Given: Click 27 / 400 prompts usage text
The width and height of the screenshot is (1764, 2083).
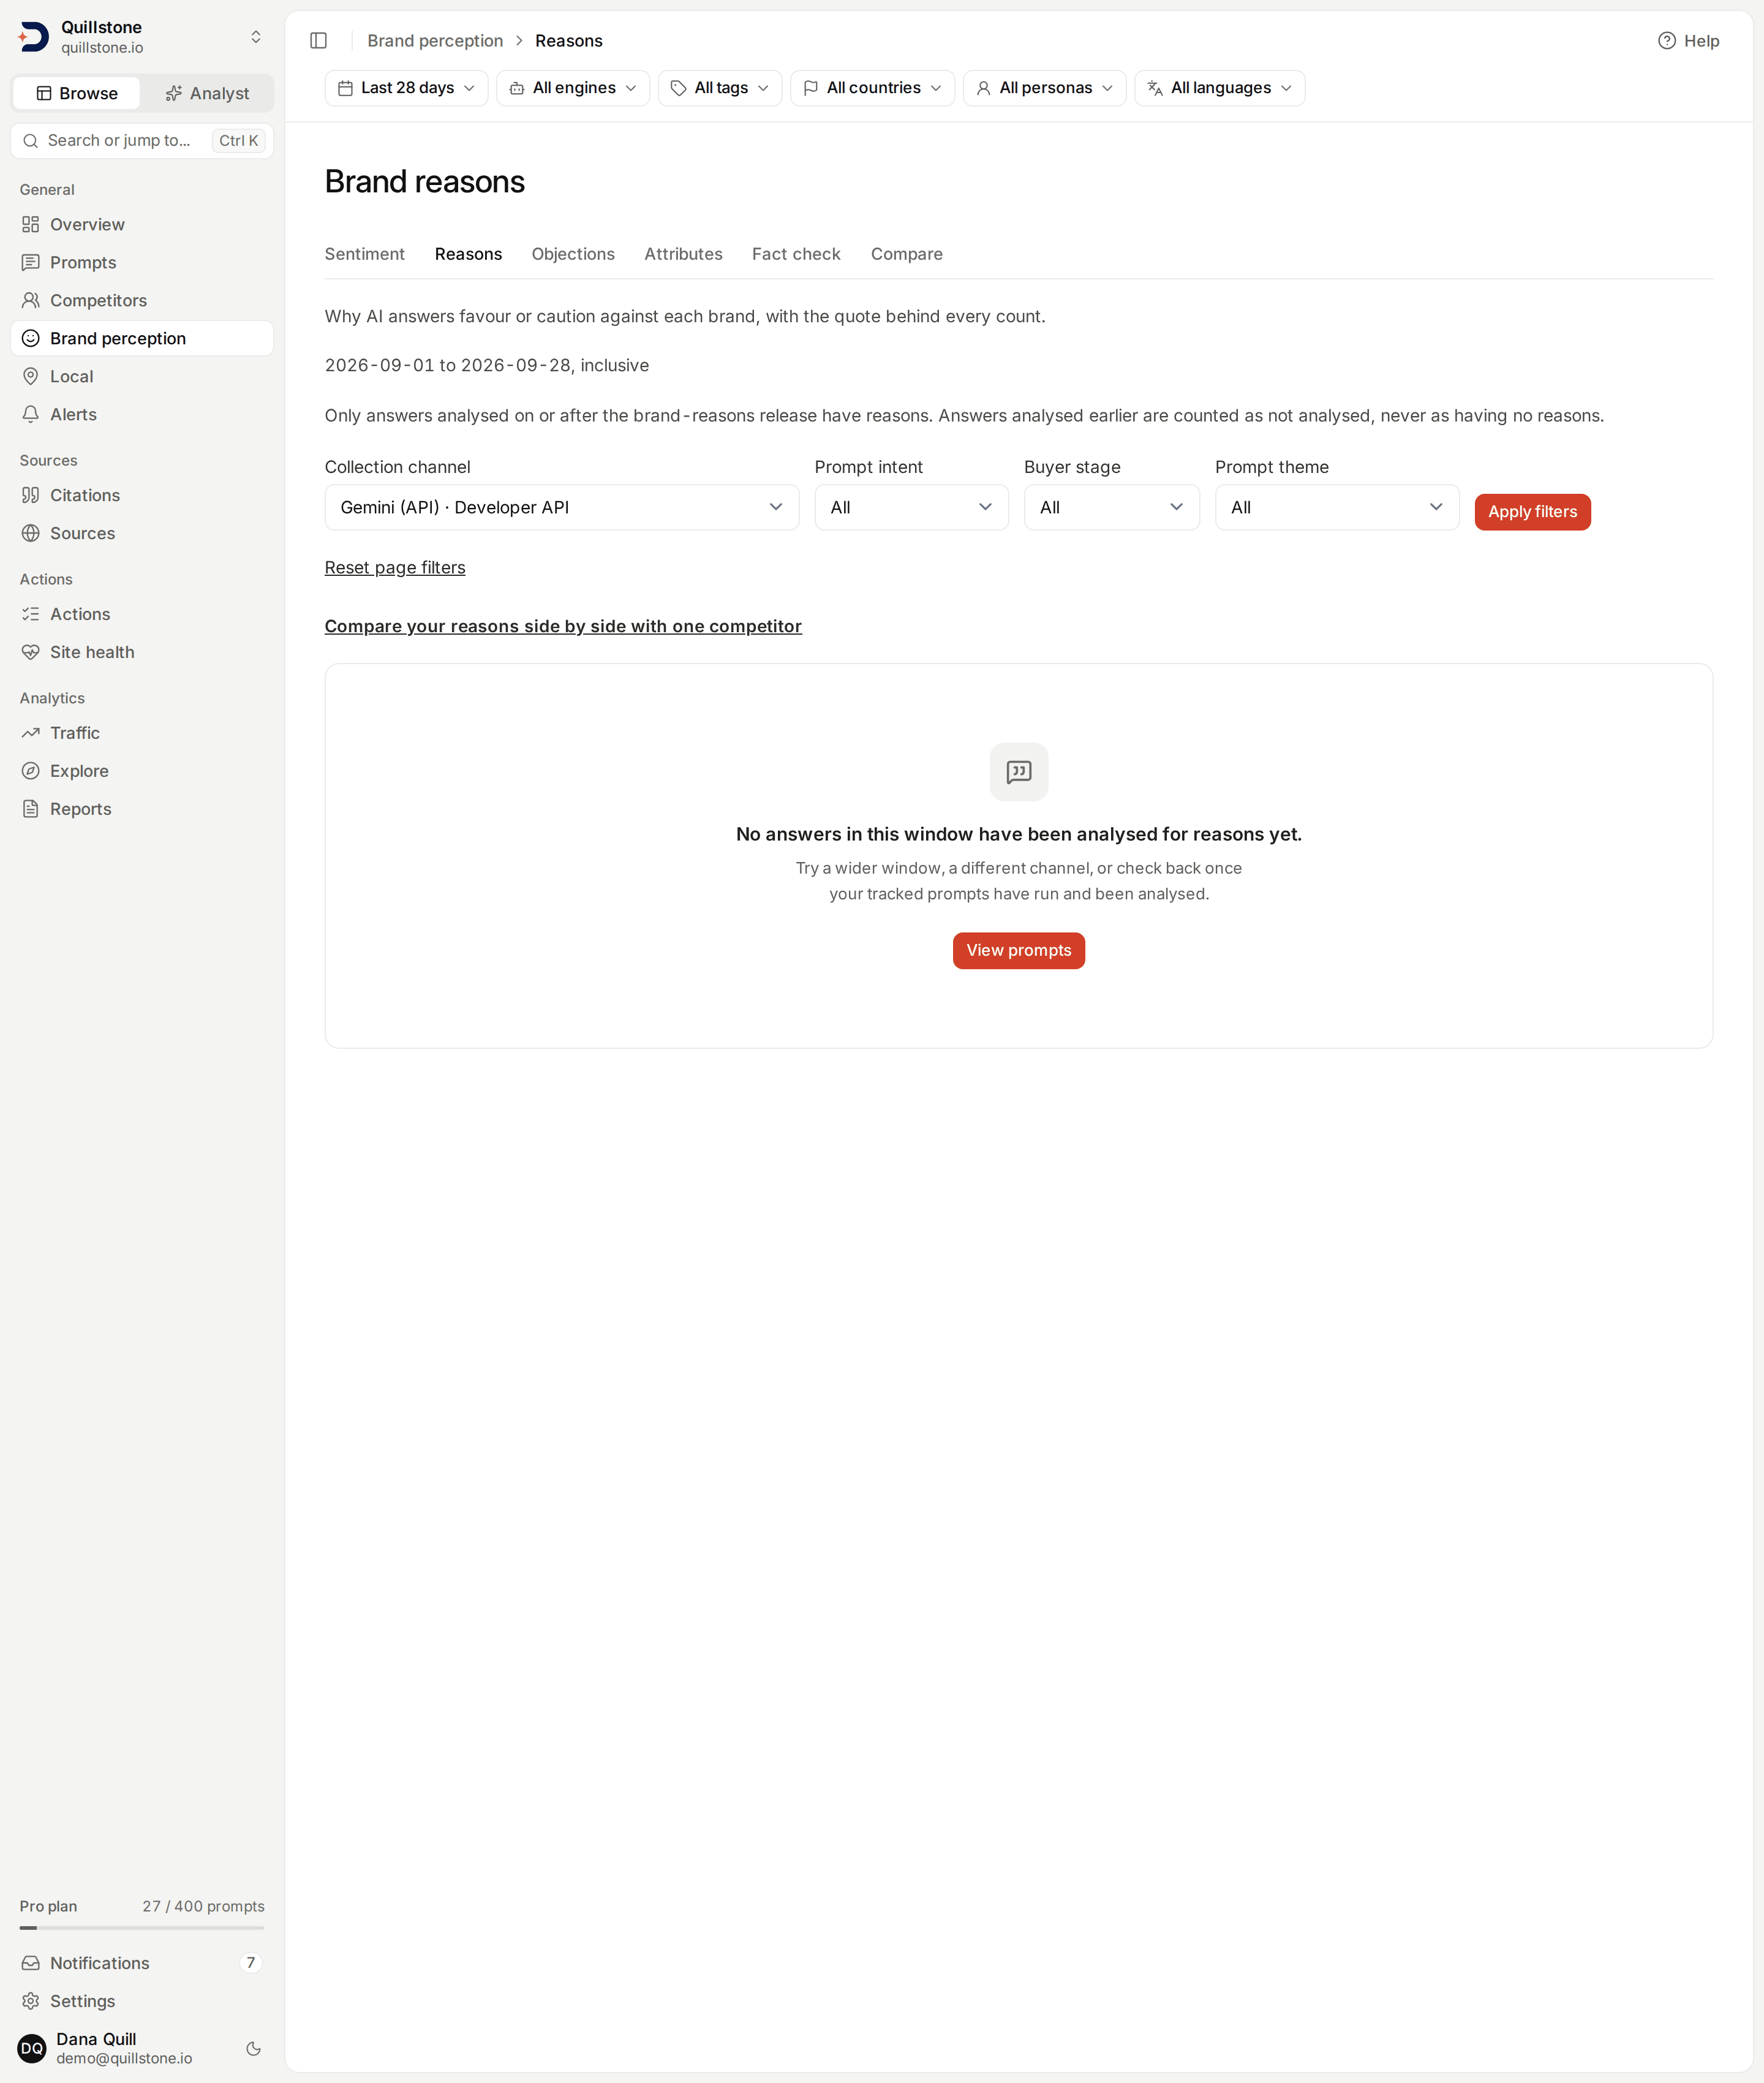Looking at the screenshot, I should click(x=203, y=1906).
